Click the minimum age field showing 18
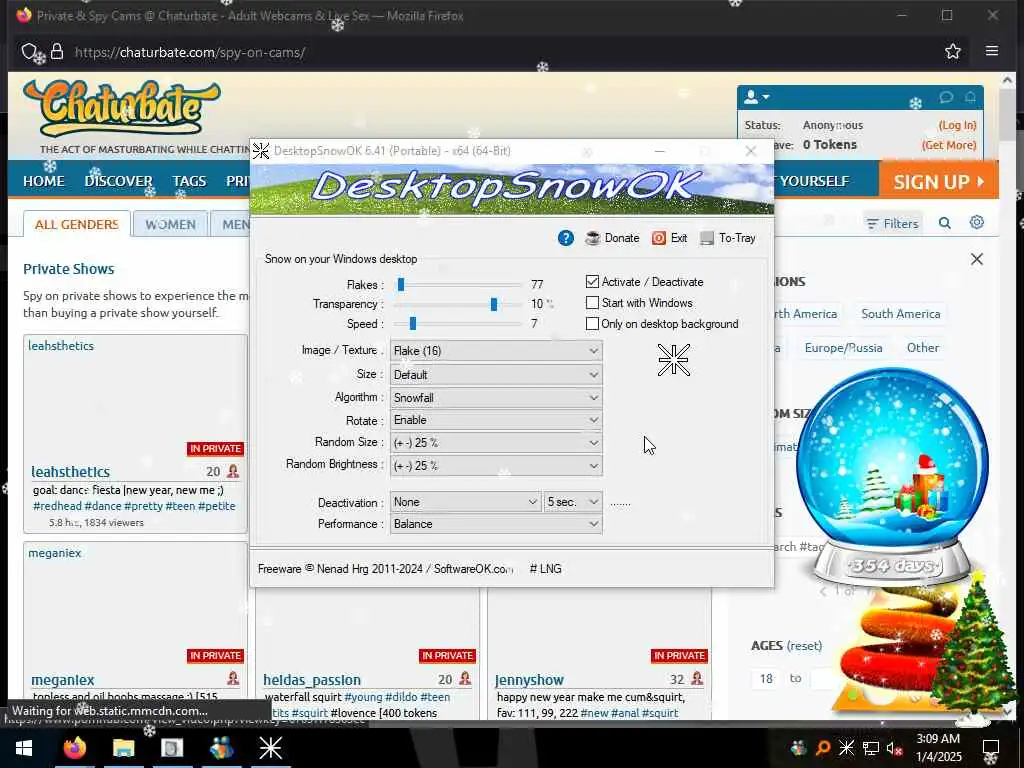This screenshot has height=768, width=1024. [x=766, y=679]
